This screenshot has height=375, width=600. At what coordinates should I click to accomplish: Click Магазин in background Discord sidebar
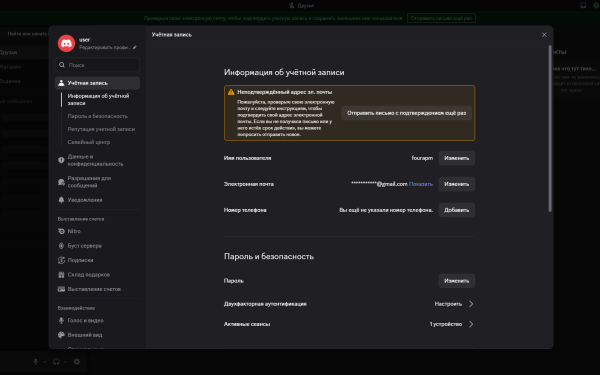pyautogui.click(x=10, y=67)
